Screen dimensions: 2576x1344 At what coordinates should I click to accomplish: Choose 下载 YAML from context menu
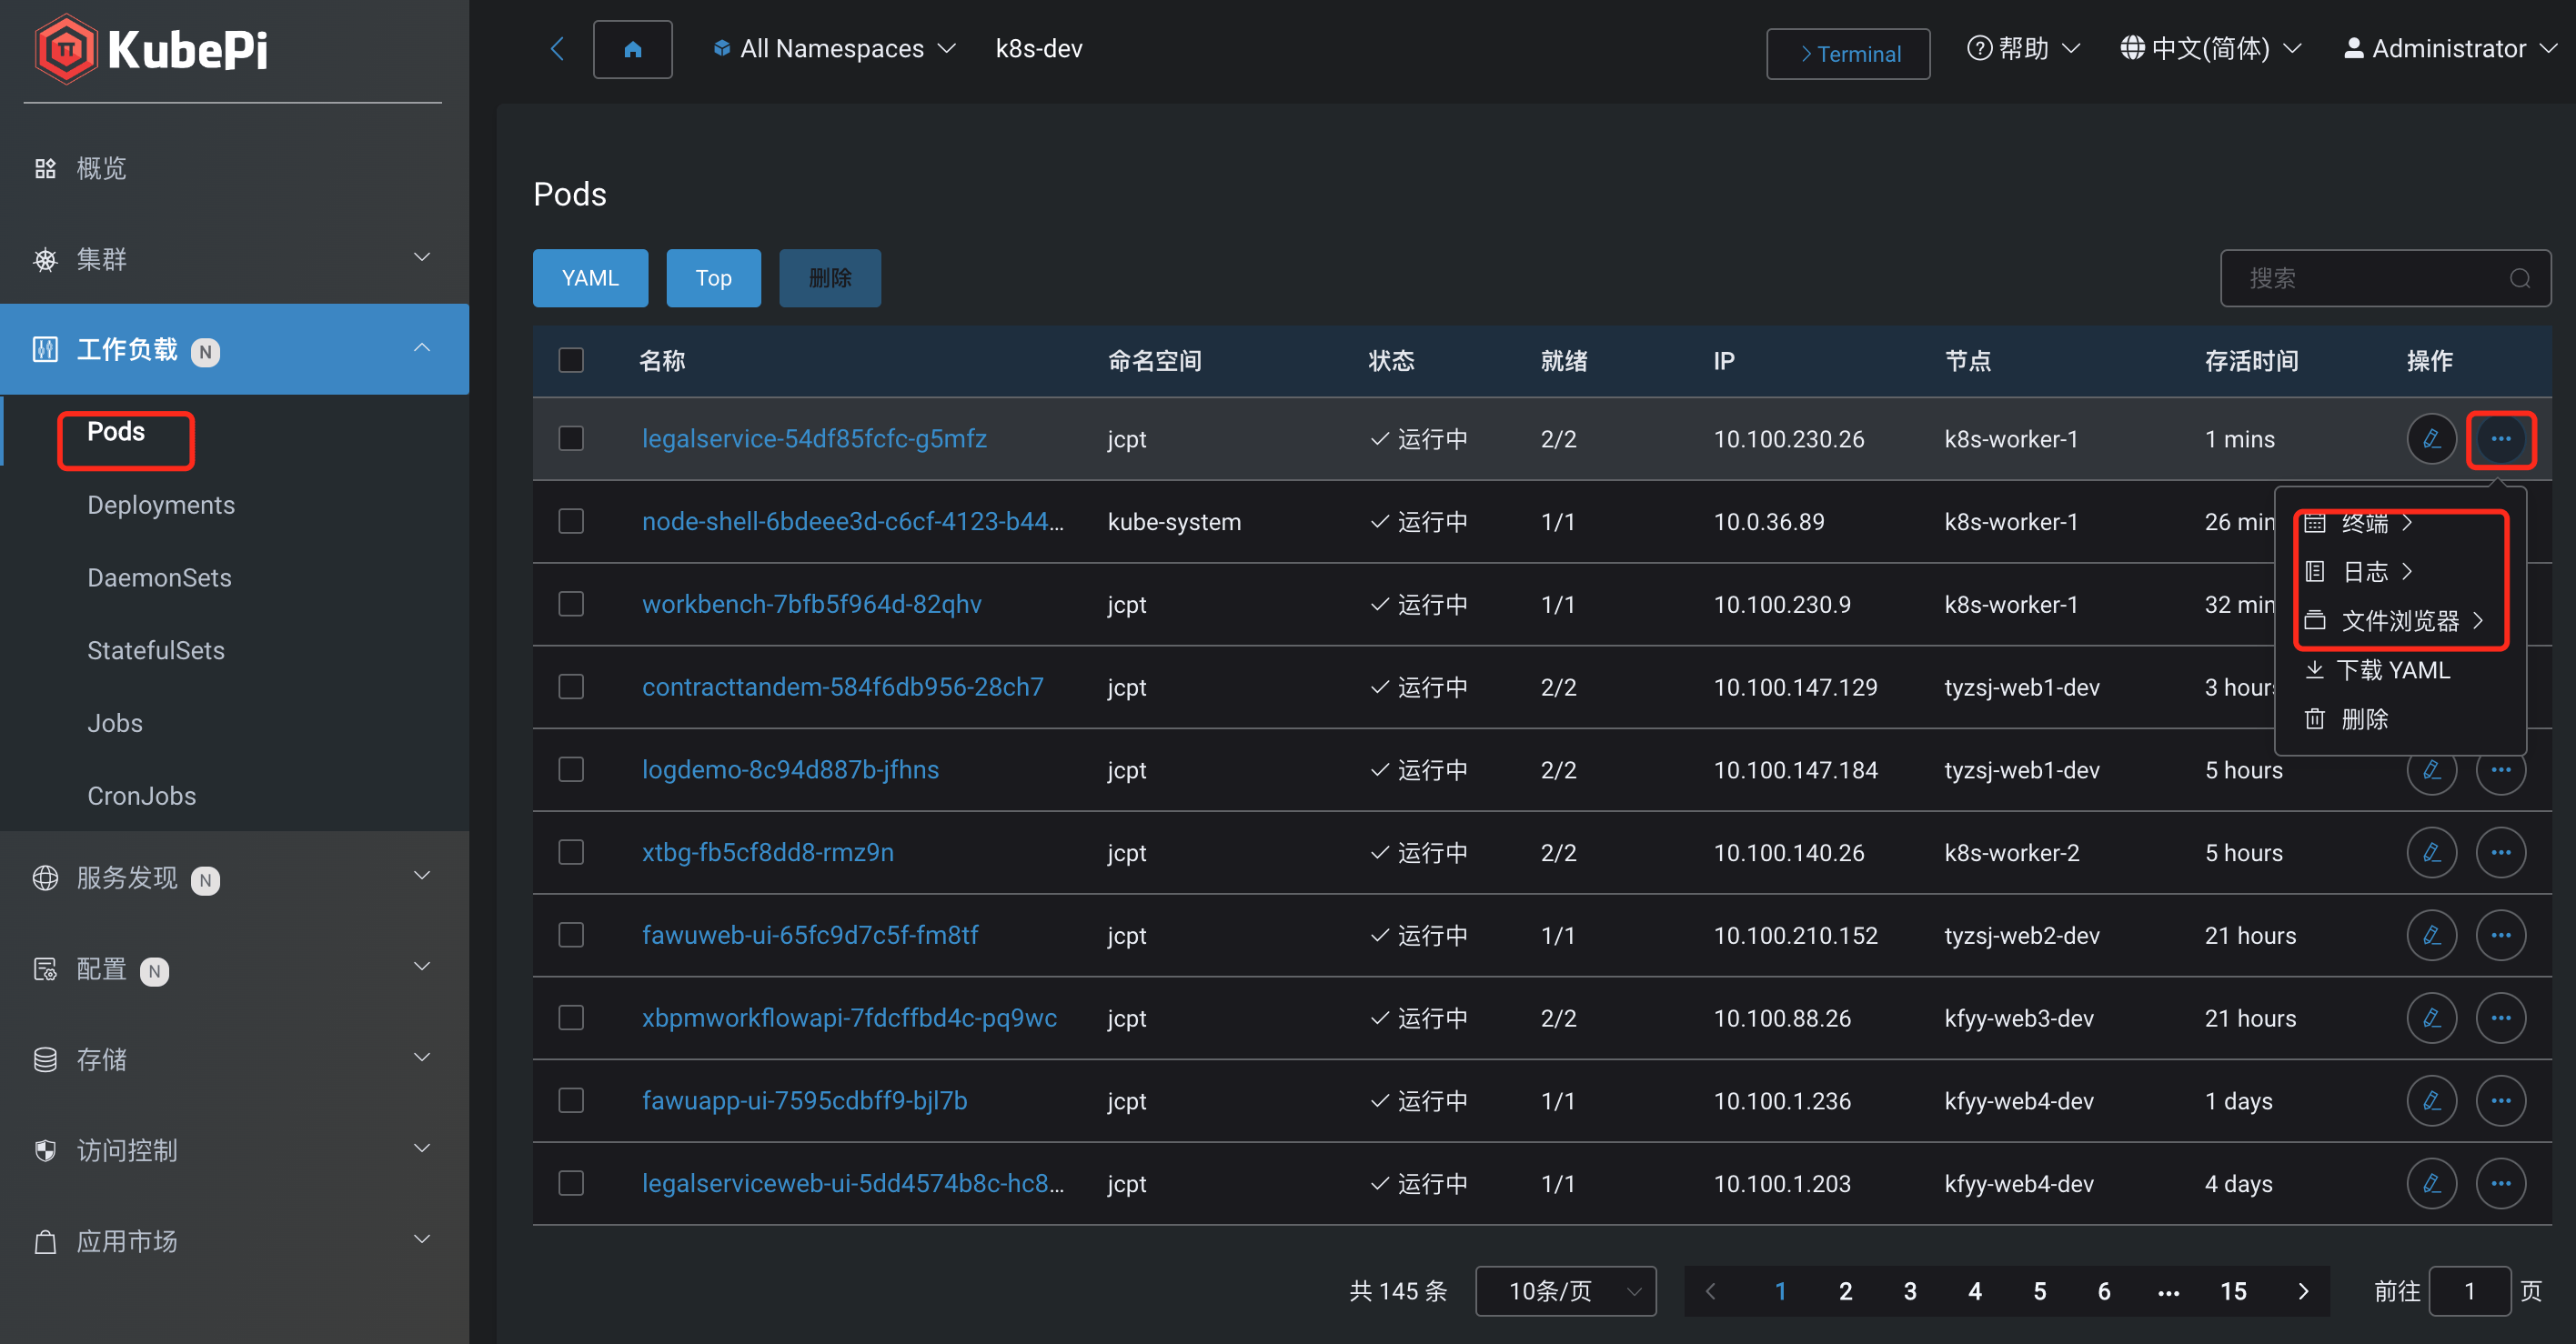[2392, 670]
